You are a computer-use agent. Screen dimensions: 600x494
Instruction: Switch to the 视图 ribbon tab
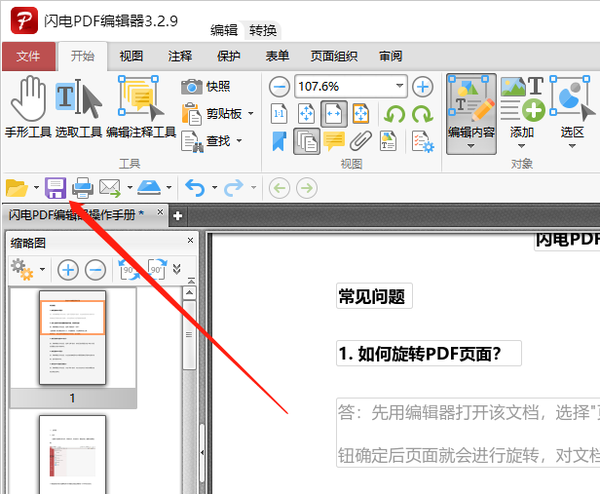click(131, 56)
